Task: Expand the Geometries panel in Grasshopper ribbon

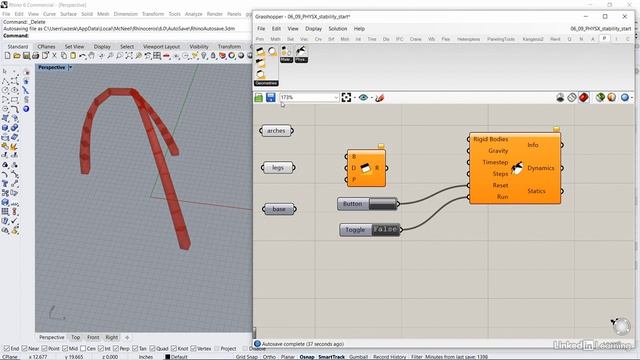Action: (x=266, y=83)
